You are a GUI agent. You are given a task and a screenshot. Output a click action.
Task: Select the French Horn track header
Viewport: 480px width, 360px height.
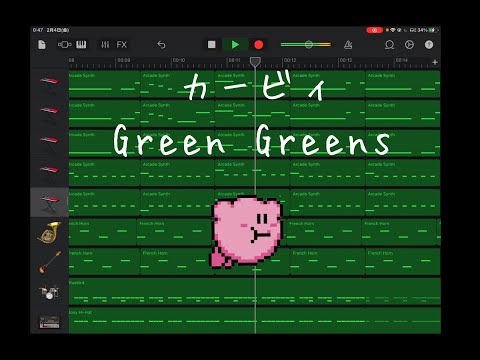pos(49,232)
